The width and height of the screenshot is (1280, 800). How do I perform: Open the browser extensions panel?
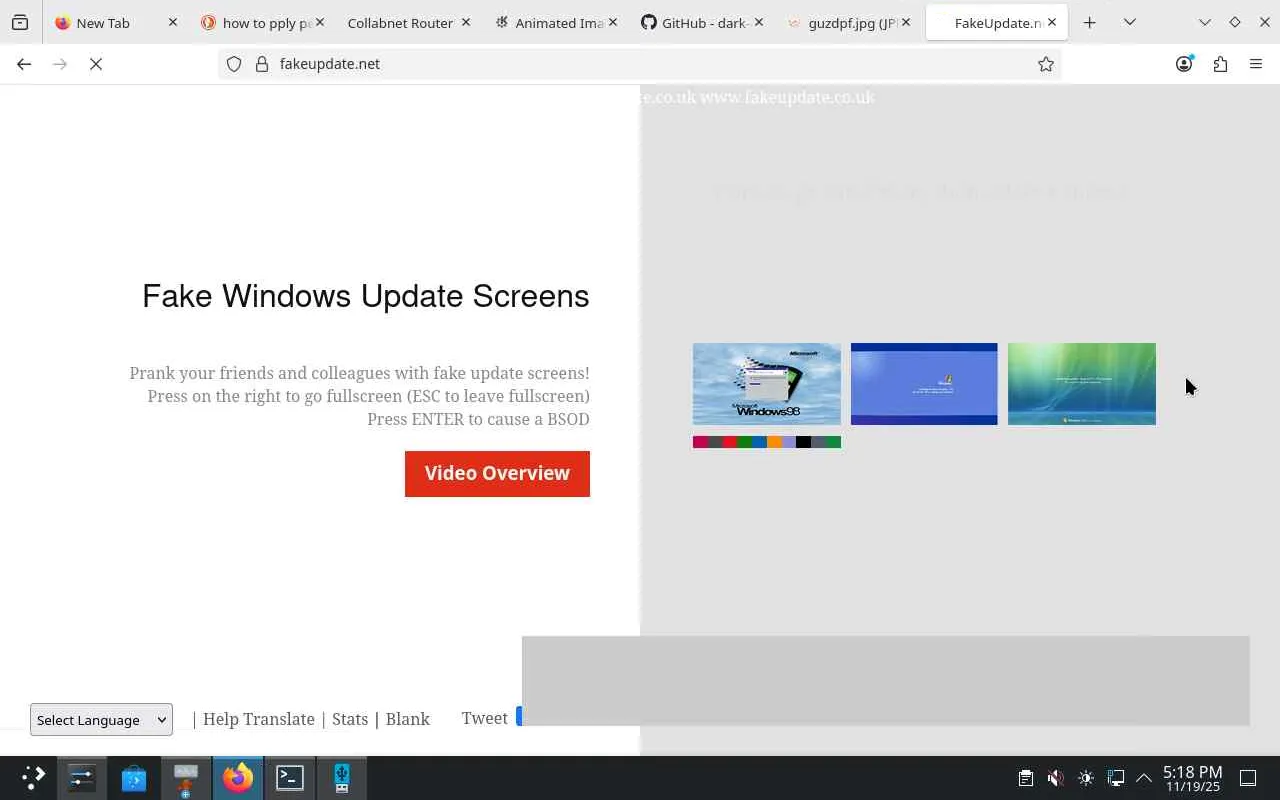[x=1220, y=64]
